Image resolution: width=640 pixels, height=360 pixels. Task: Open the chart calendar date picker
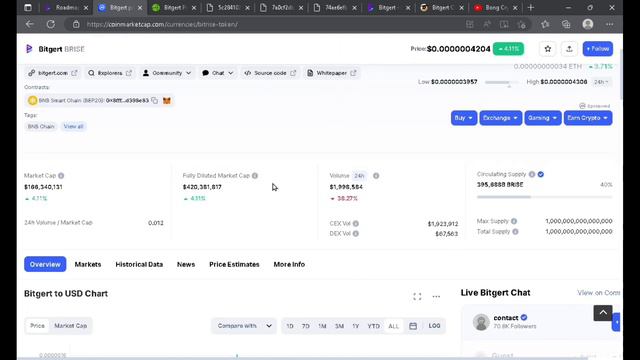pyautogui.click(x=413, y=326)
